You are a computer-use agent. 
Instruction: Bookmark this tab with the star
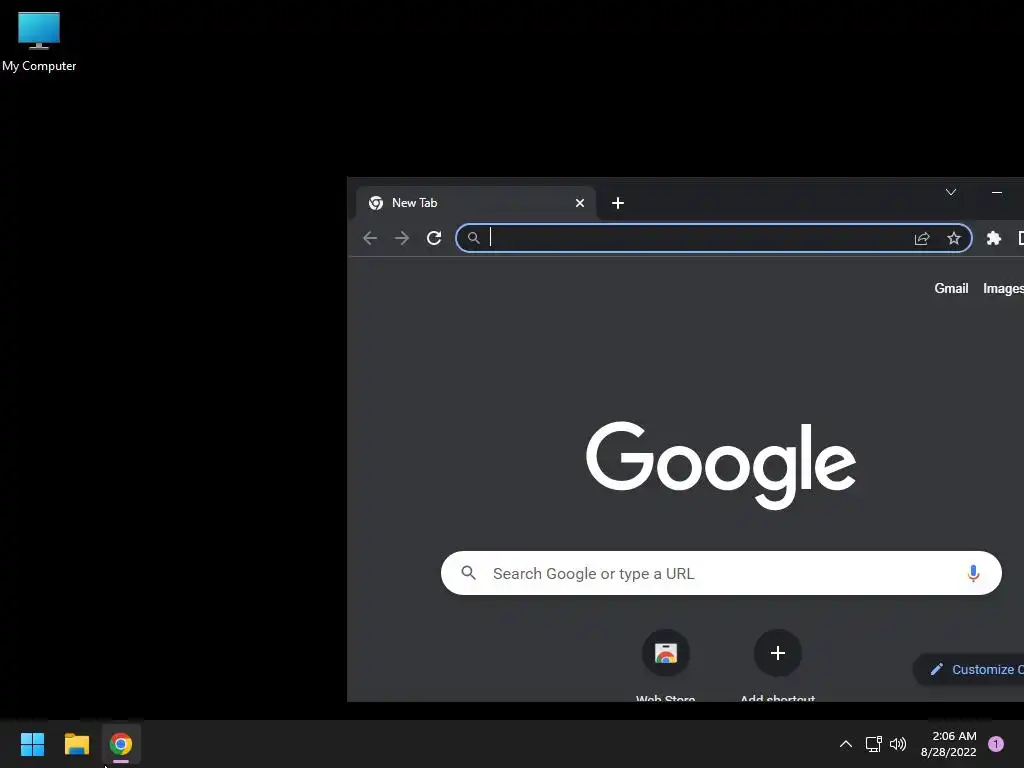[x=953, y=238]
